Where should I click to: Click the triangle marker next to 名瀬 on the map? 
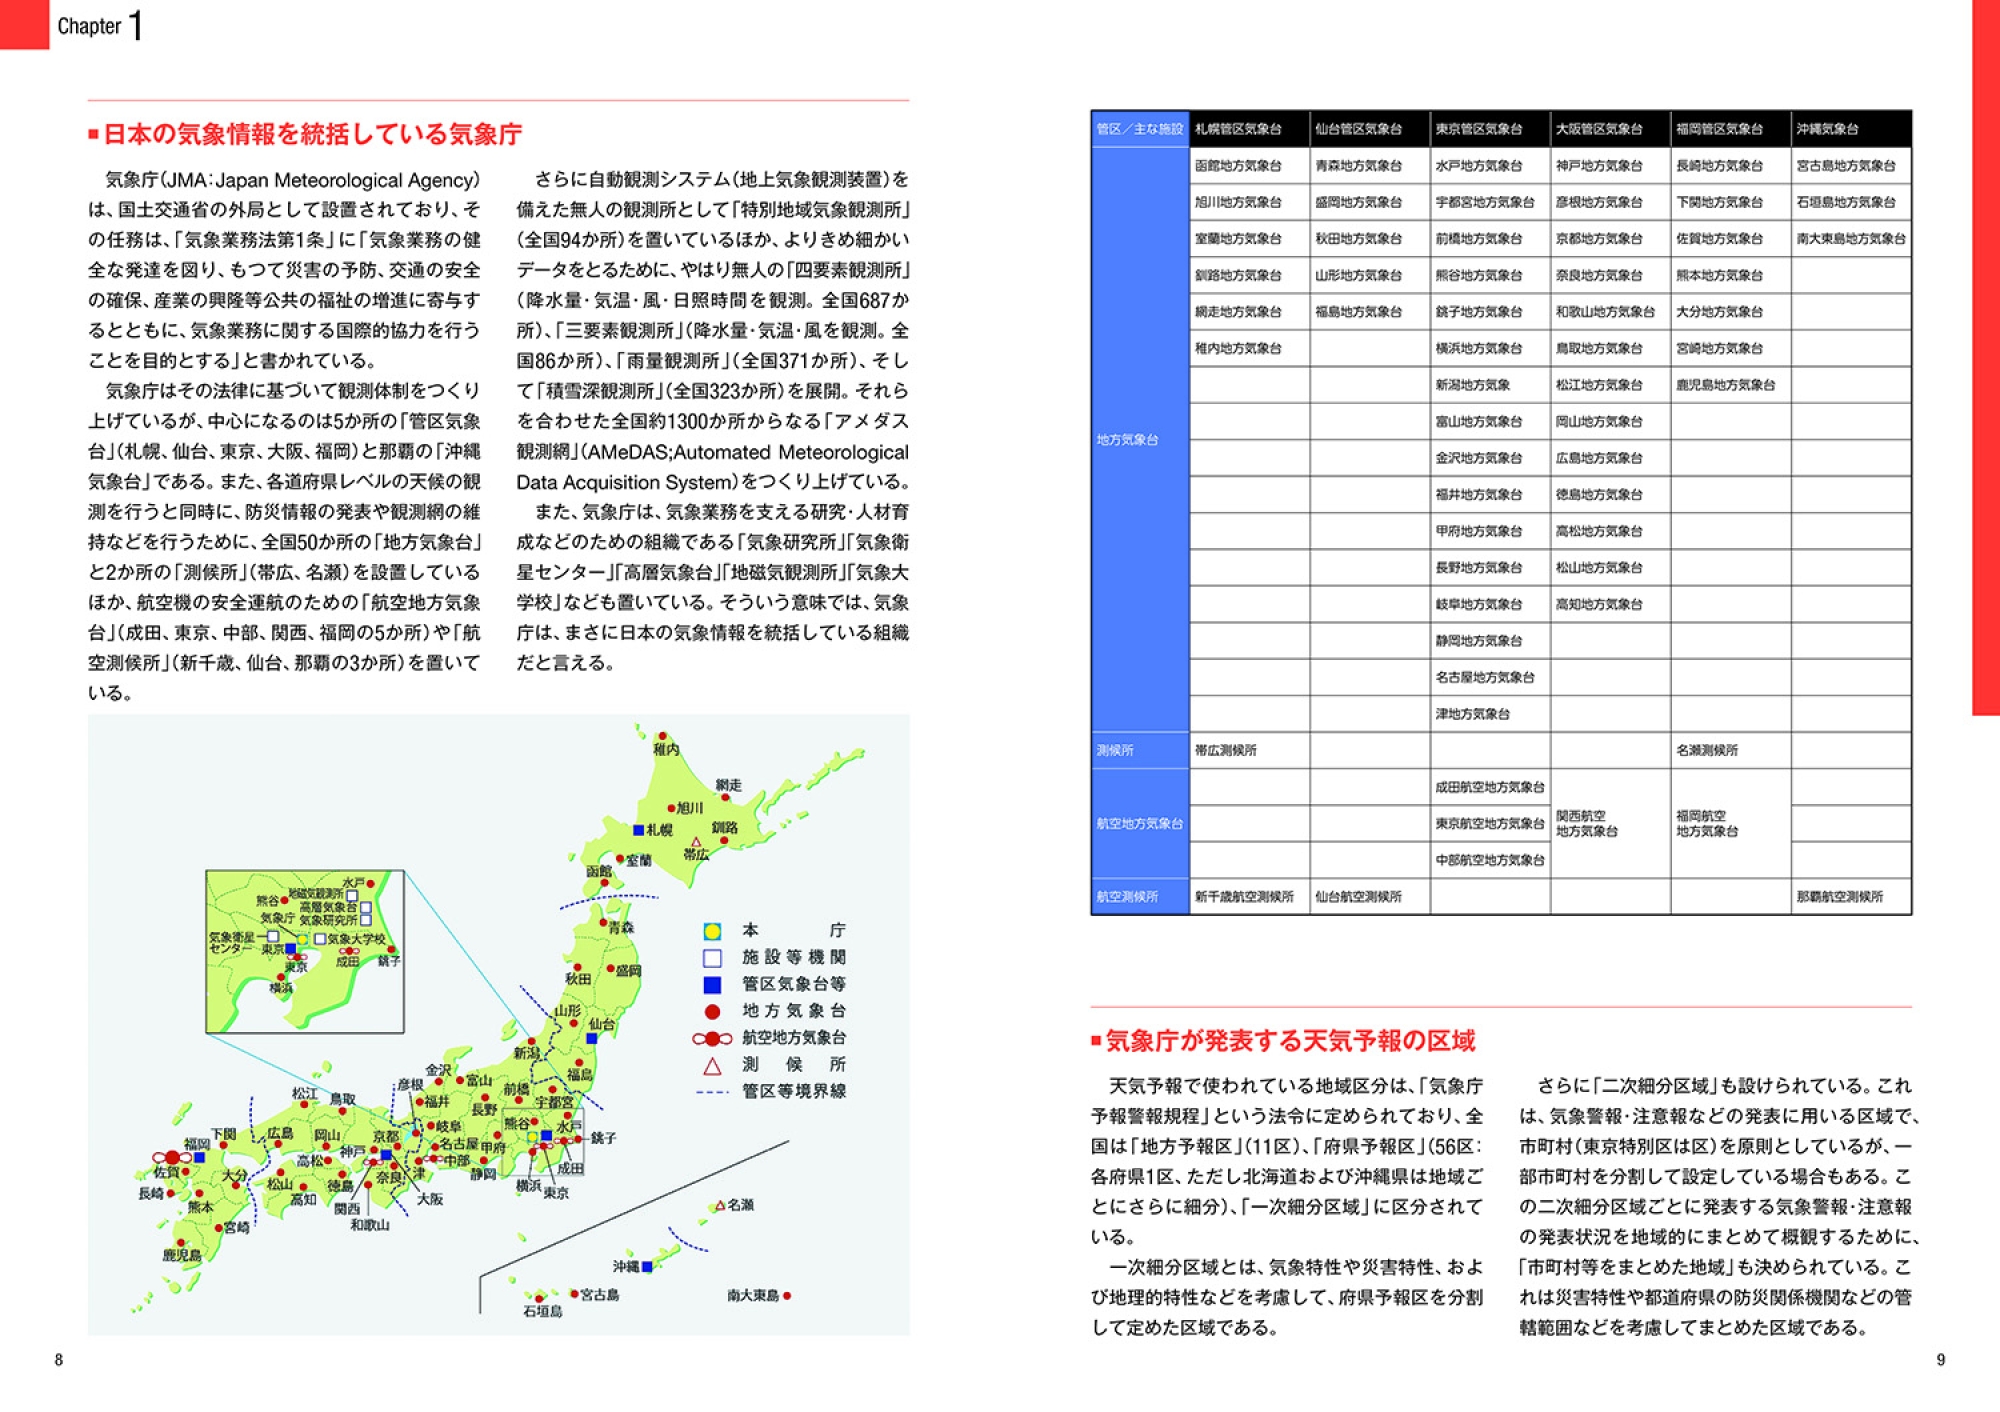pyautogui.click(x=719, y=1206)
